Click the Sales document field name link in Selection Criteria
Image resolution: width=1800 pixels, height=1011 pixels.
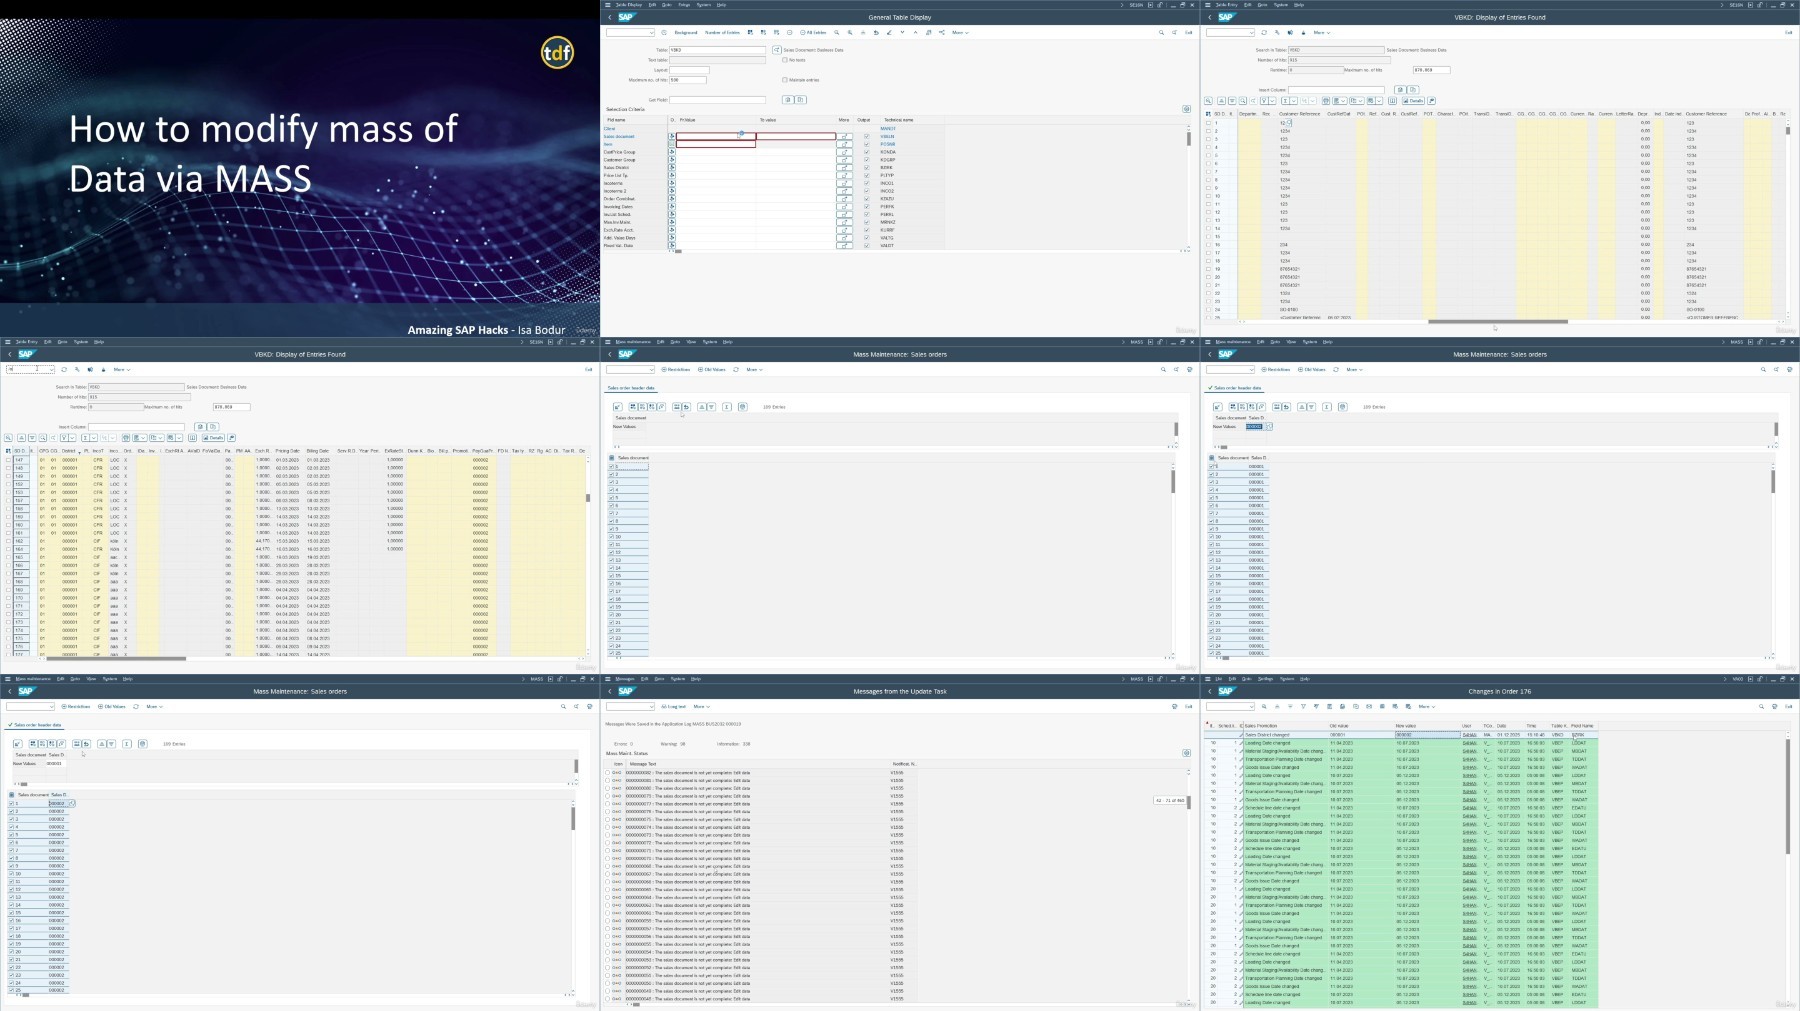tap(619, 136)
